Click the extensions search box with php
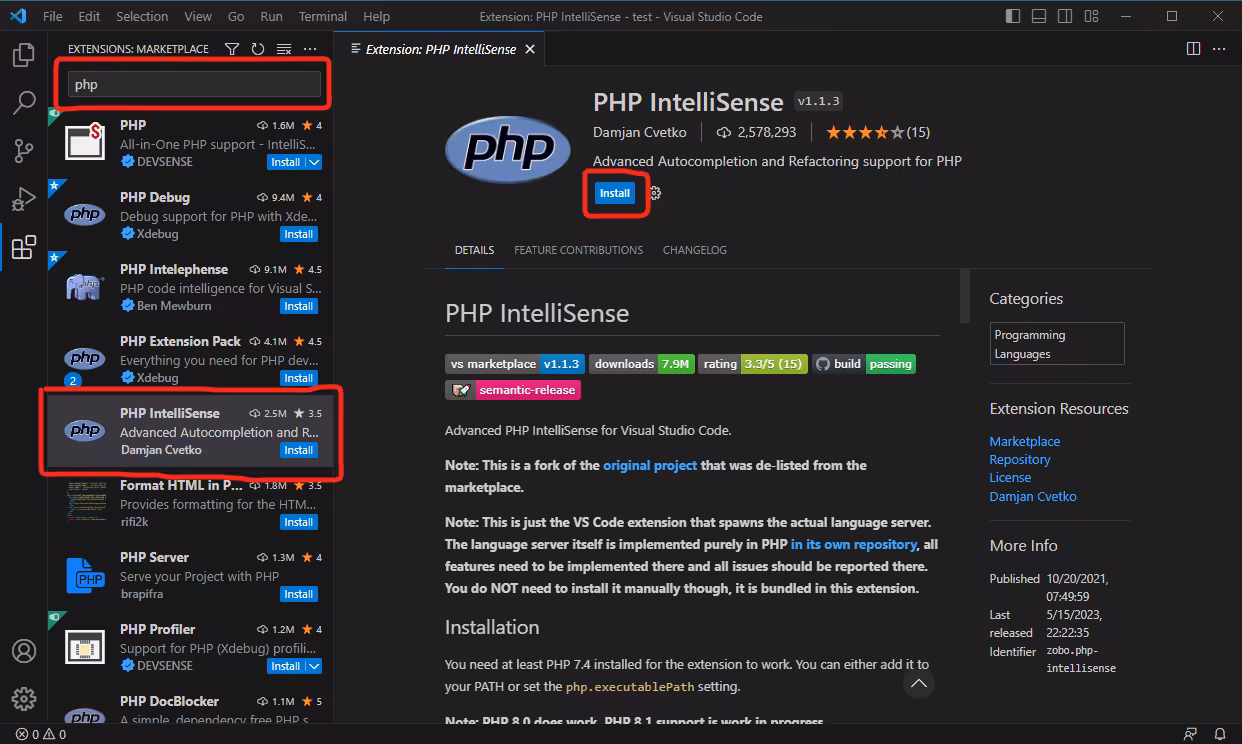 pyautogui.click(x=194, y=85)
